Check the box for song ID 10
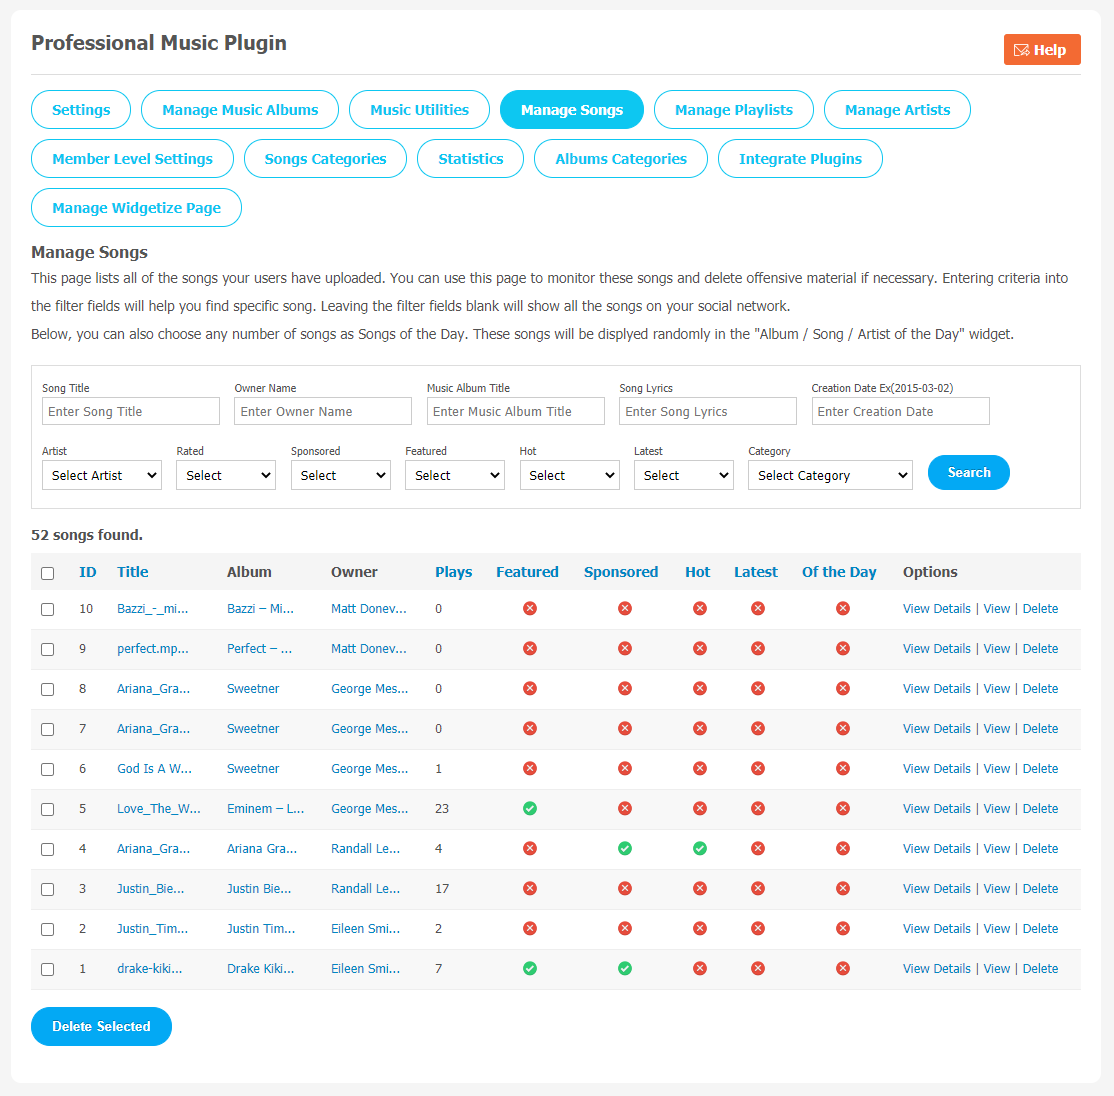Viewport: 1114px width, 1096px height. [48, 609]
